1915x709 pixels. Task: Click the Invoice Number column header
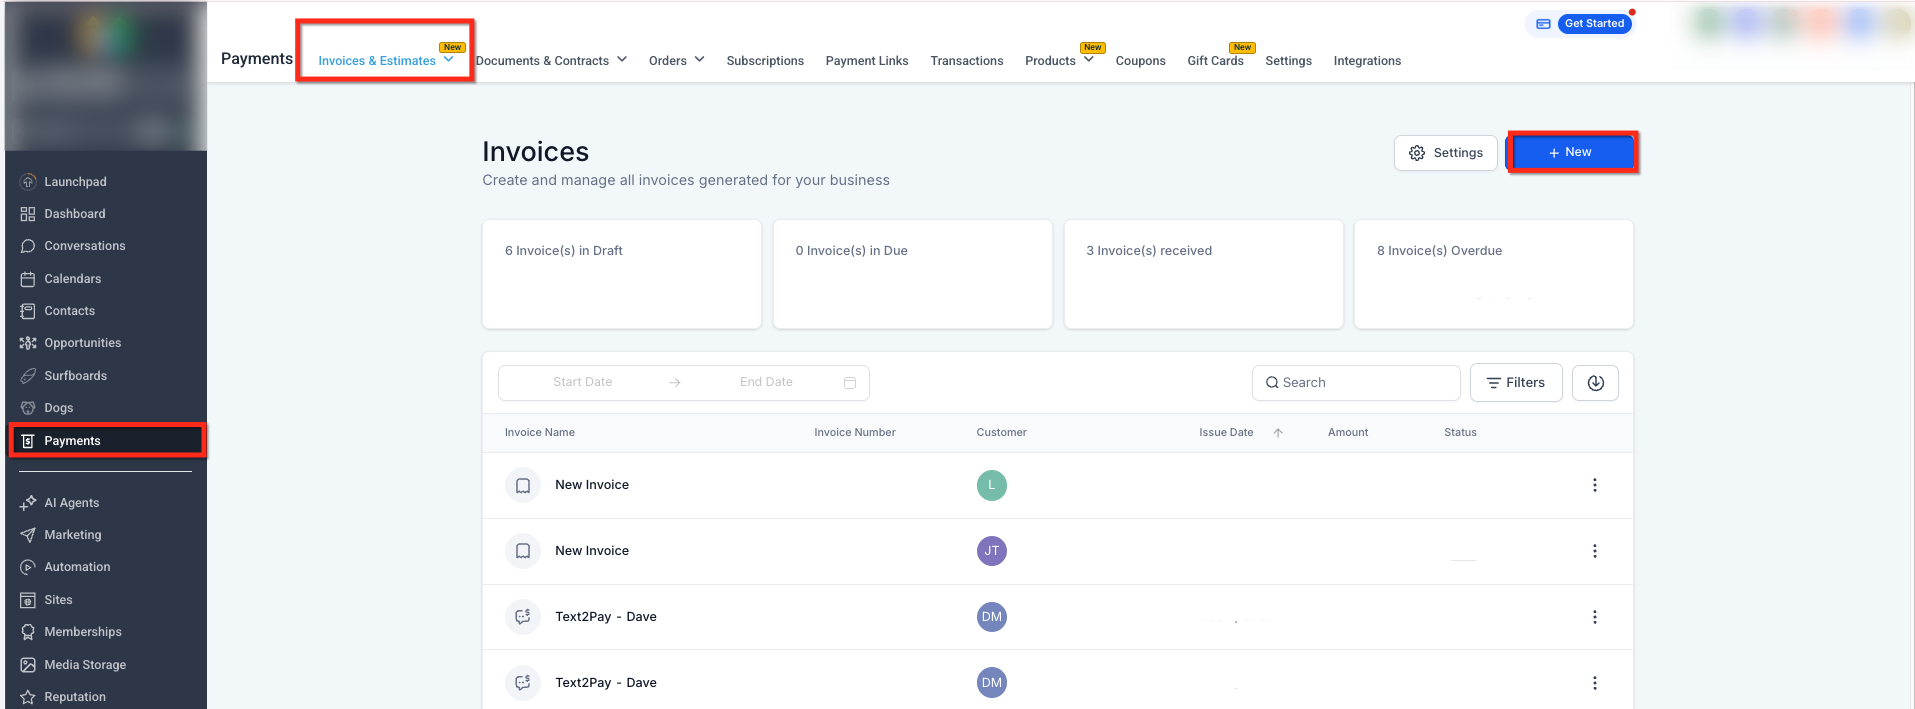[855, 433]
